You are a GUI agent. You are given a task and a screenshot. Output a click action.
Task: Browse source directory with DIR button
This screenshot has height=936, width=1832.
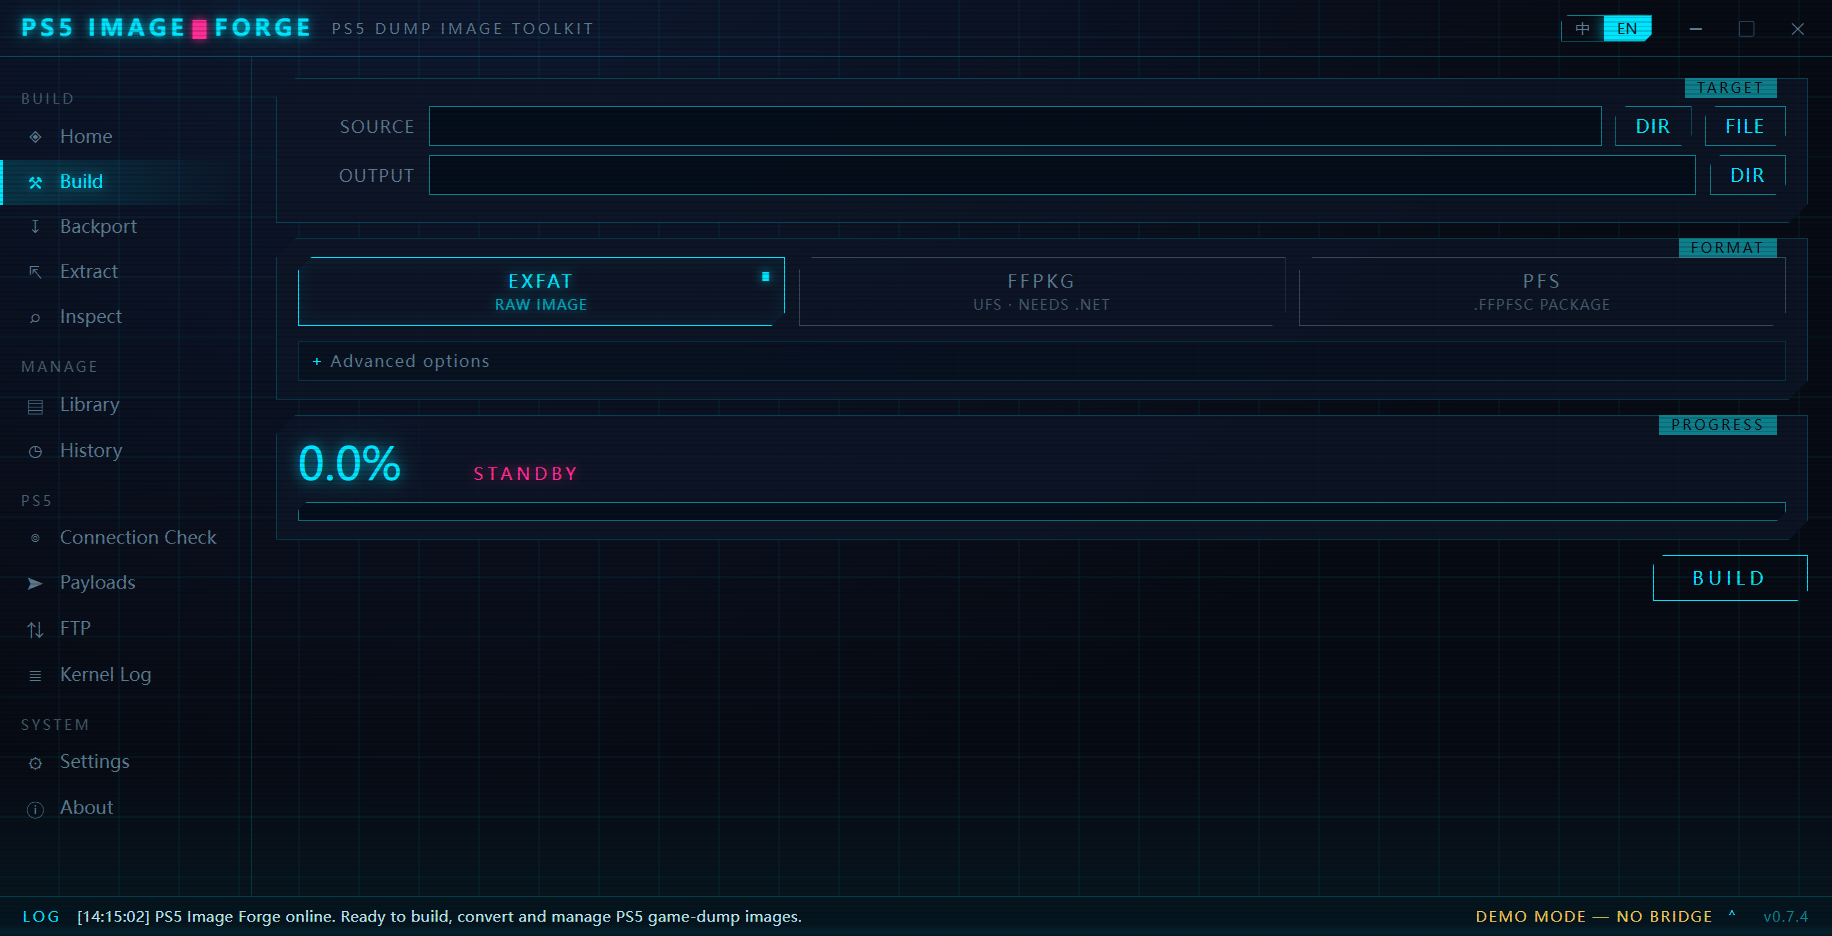(x=1653, y=126)
